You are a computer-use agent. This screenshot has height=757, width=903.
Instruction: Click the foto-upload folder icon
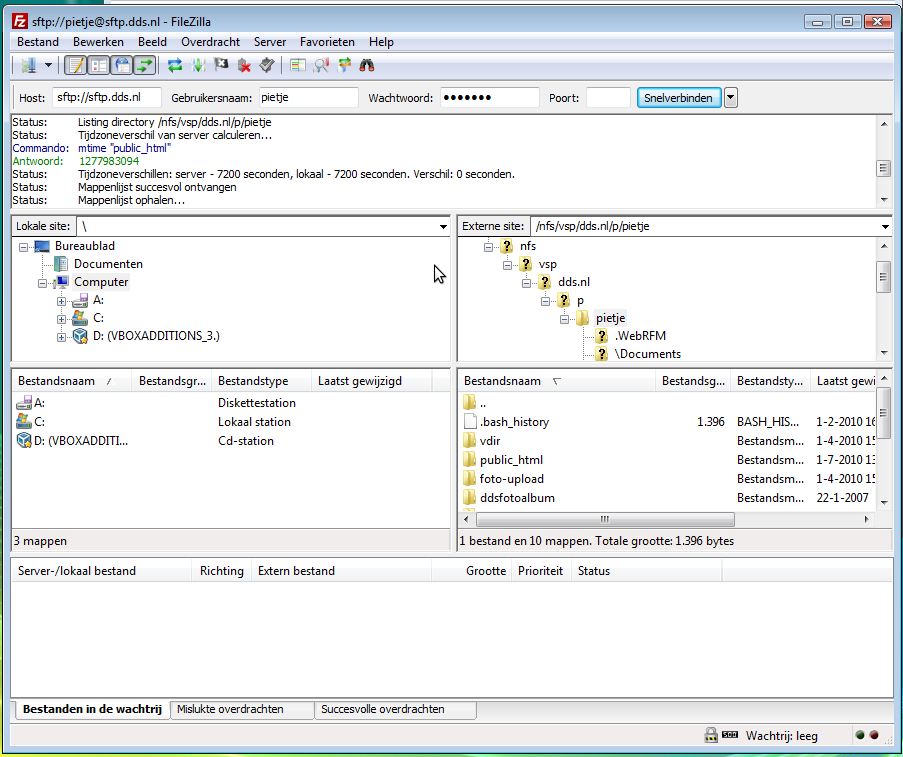470,479
